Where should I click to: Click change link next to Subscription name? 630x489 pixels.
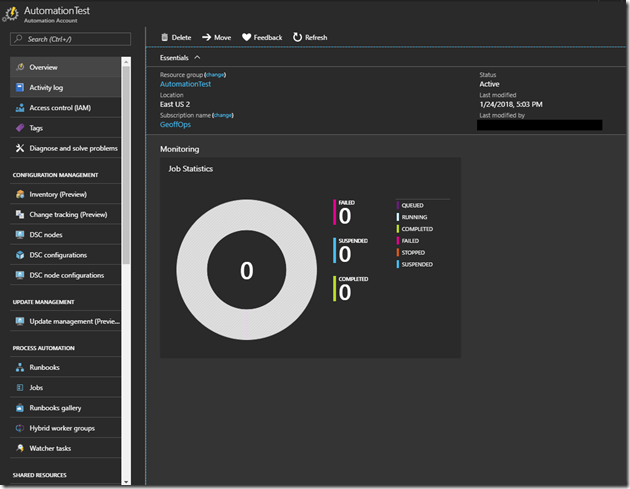click(x=223, y=115)
